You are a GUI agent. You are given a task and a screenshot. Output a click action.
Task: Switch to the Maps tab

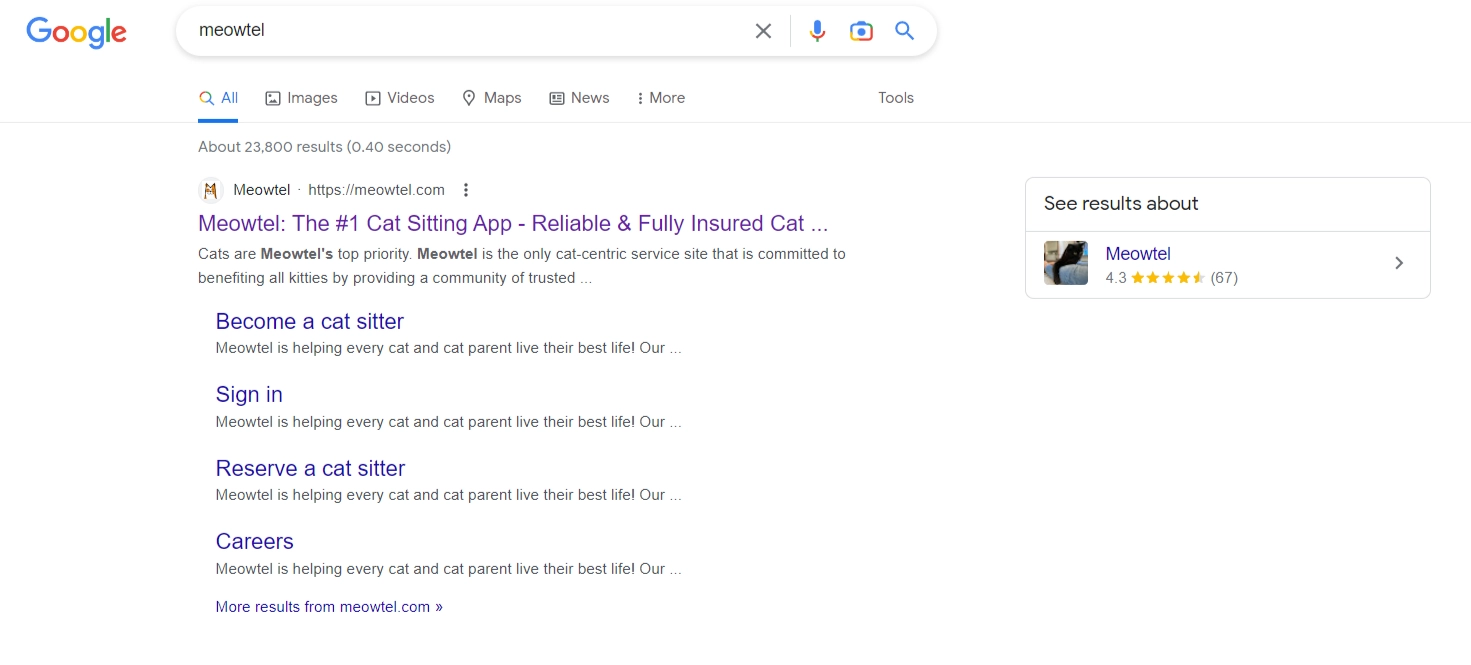[491, 98]
